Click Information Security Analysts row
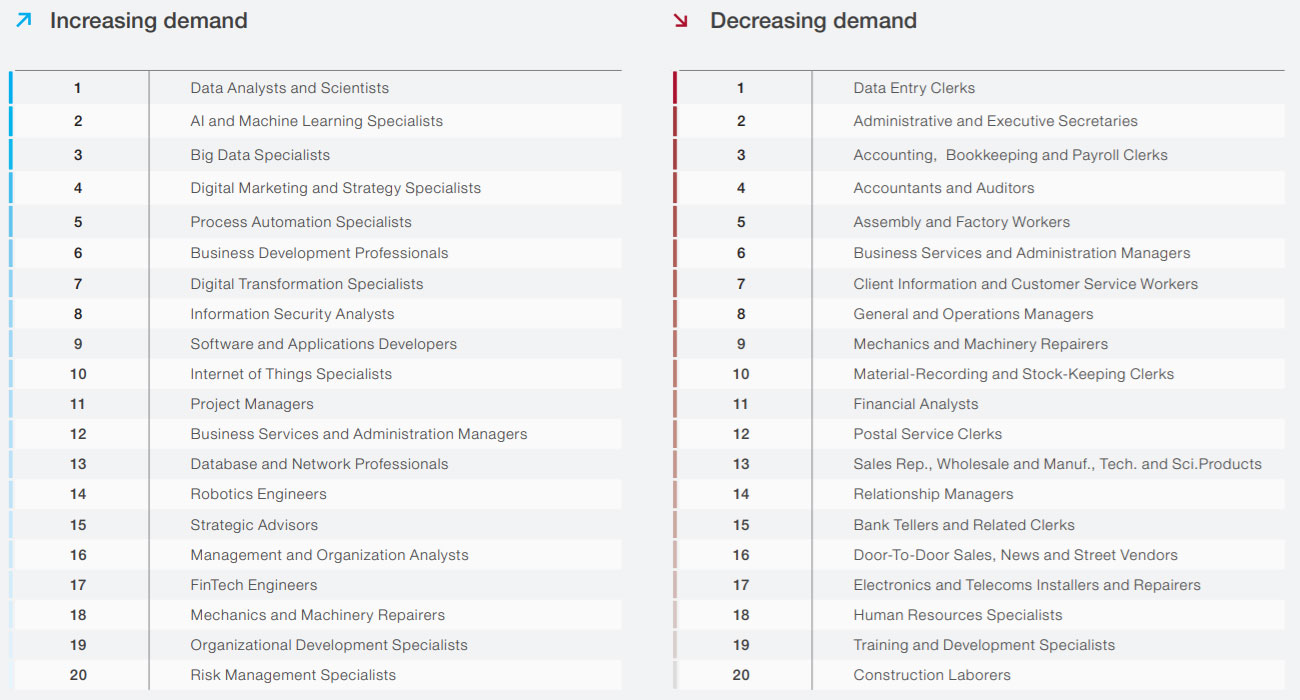The width and height of the screenshot is (1300, 700). point(292,314)
